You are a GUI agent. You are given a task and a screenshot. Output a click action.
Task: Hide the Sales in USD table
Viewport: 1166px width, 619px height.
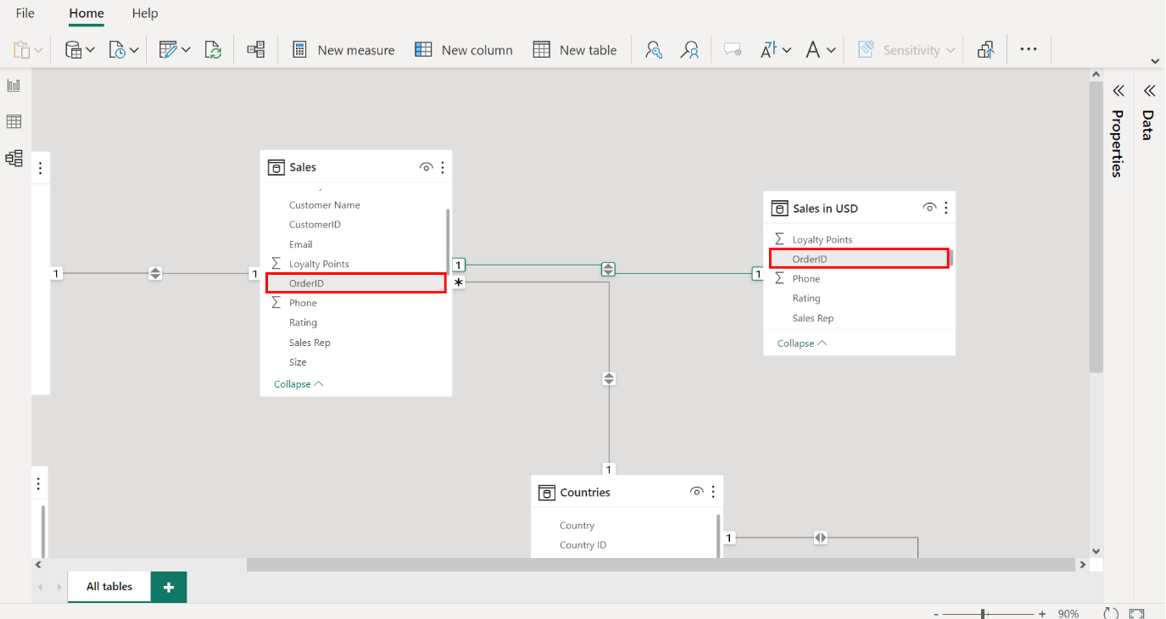(x=929, y=208)
